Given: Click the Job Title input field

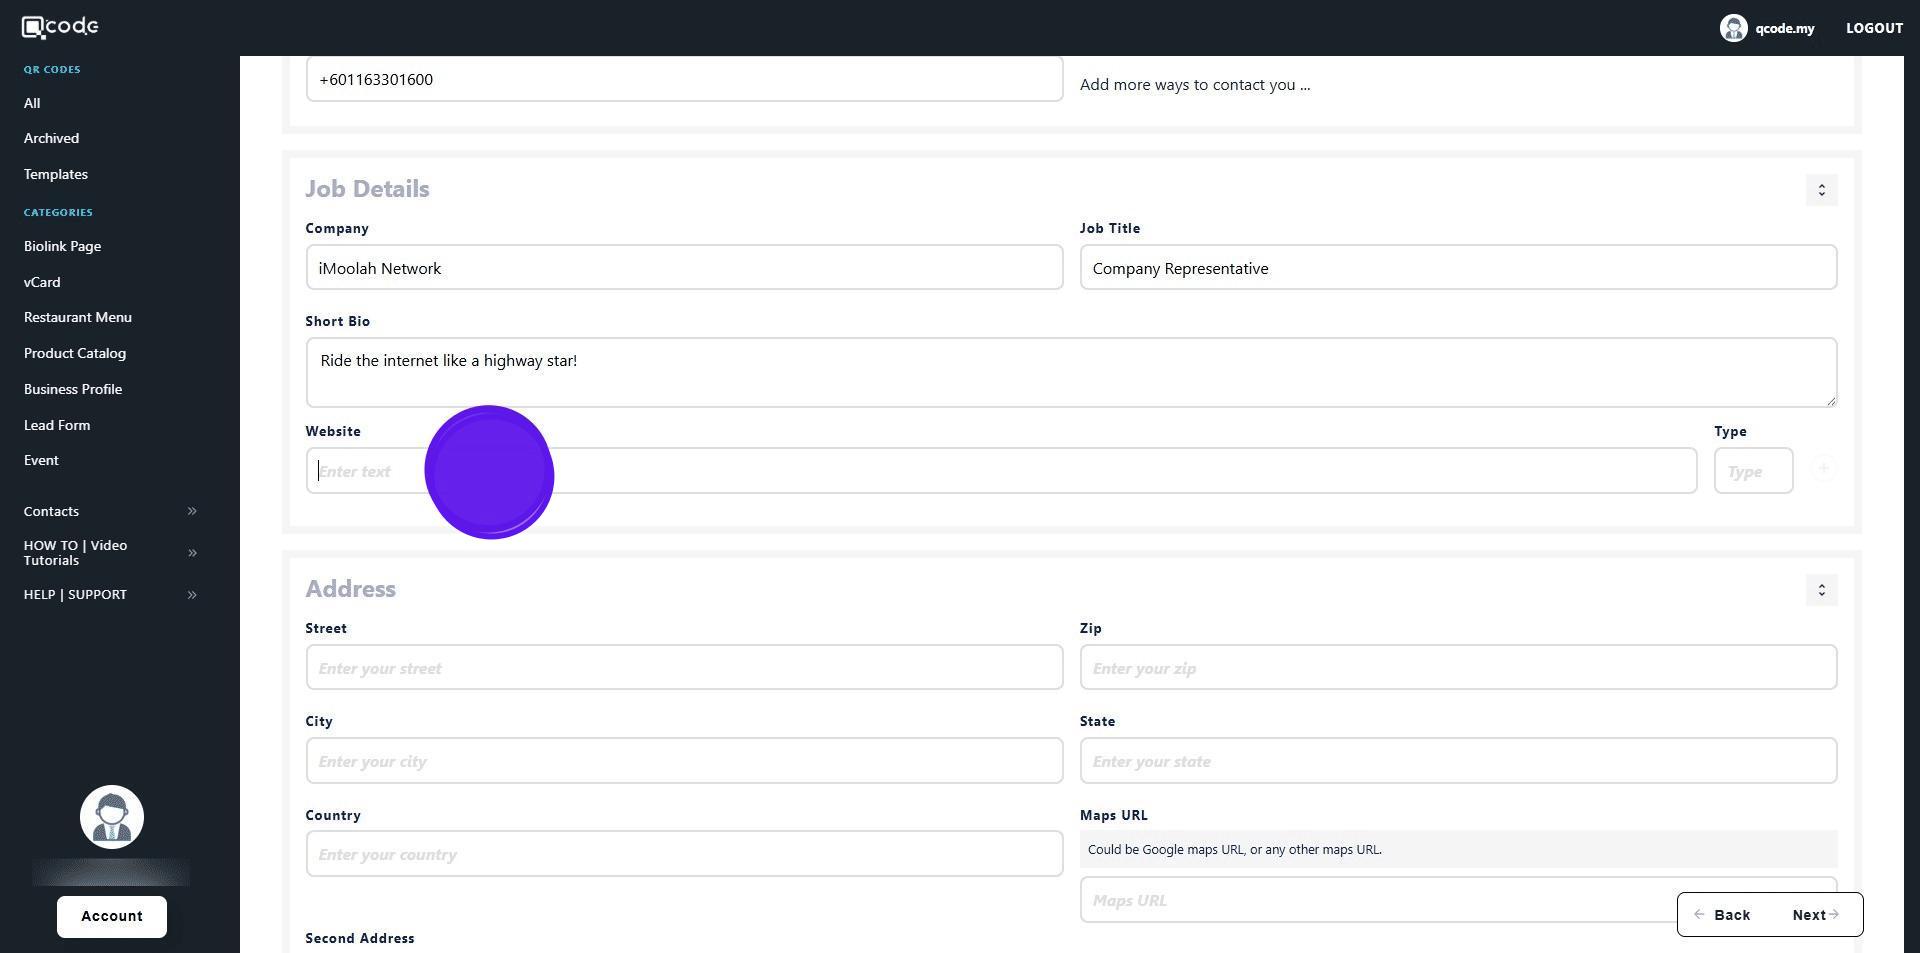Looking at the screenshot, I should pos(1457,268).
